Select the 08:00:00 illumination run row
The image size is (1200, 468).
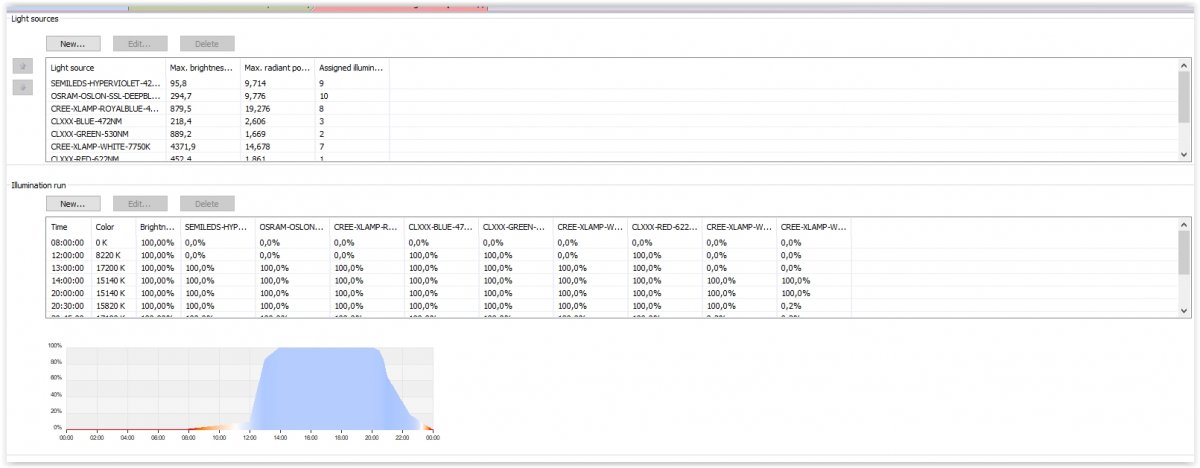click(612, 242)
